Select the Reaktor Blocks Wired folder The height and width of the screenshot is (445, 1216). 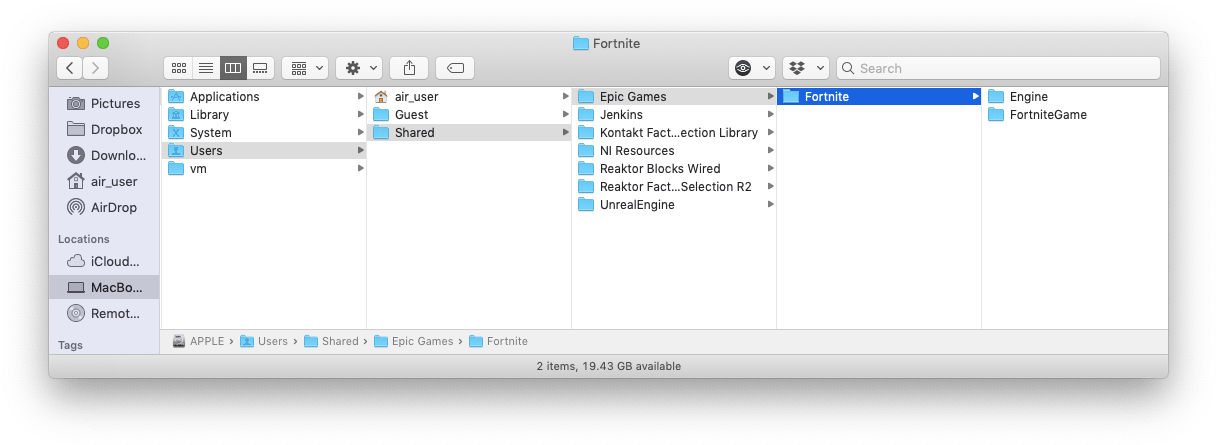tap(674, 168)
